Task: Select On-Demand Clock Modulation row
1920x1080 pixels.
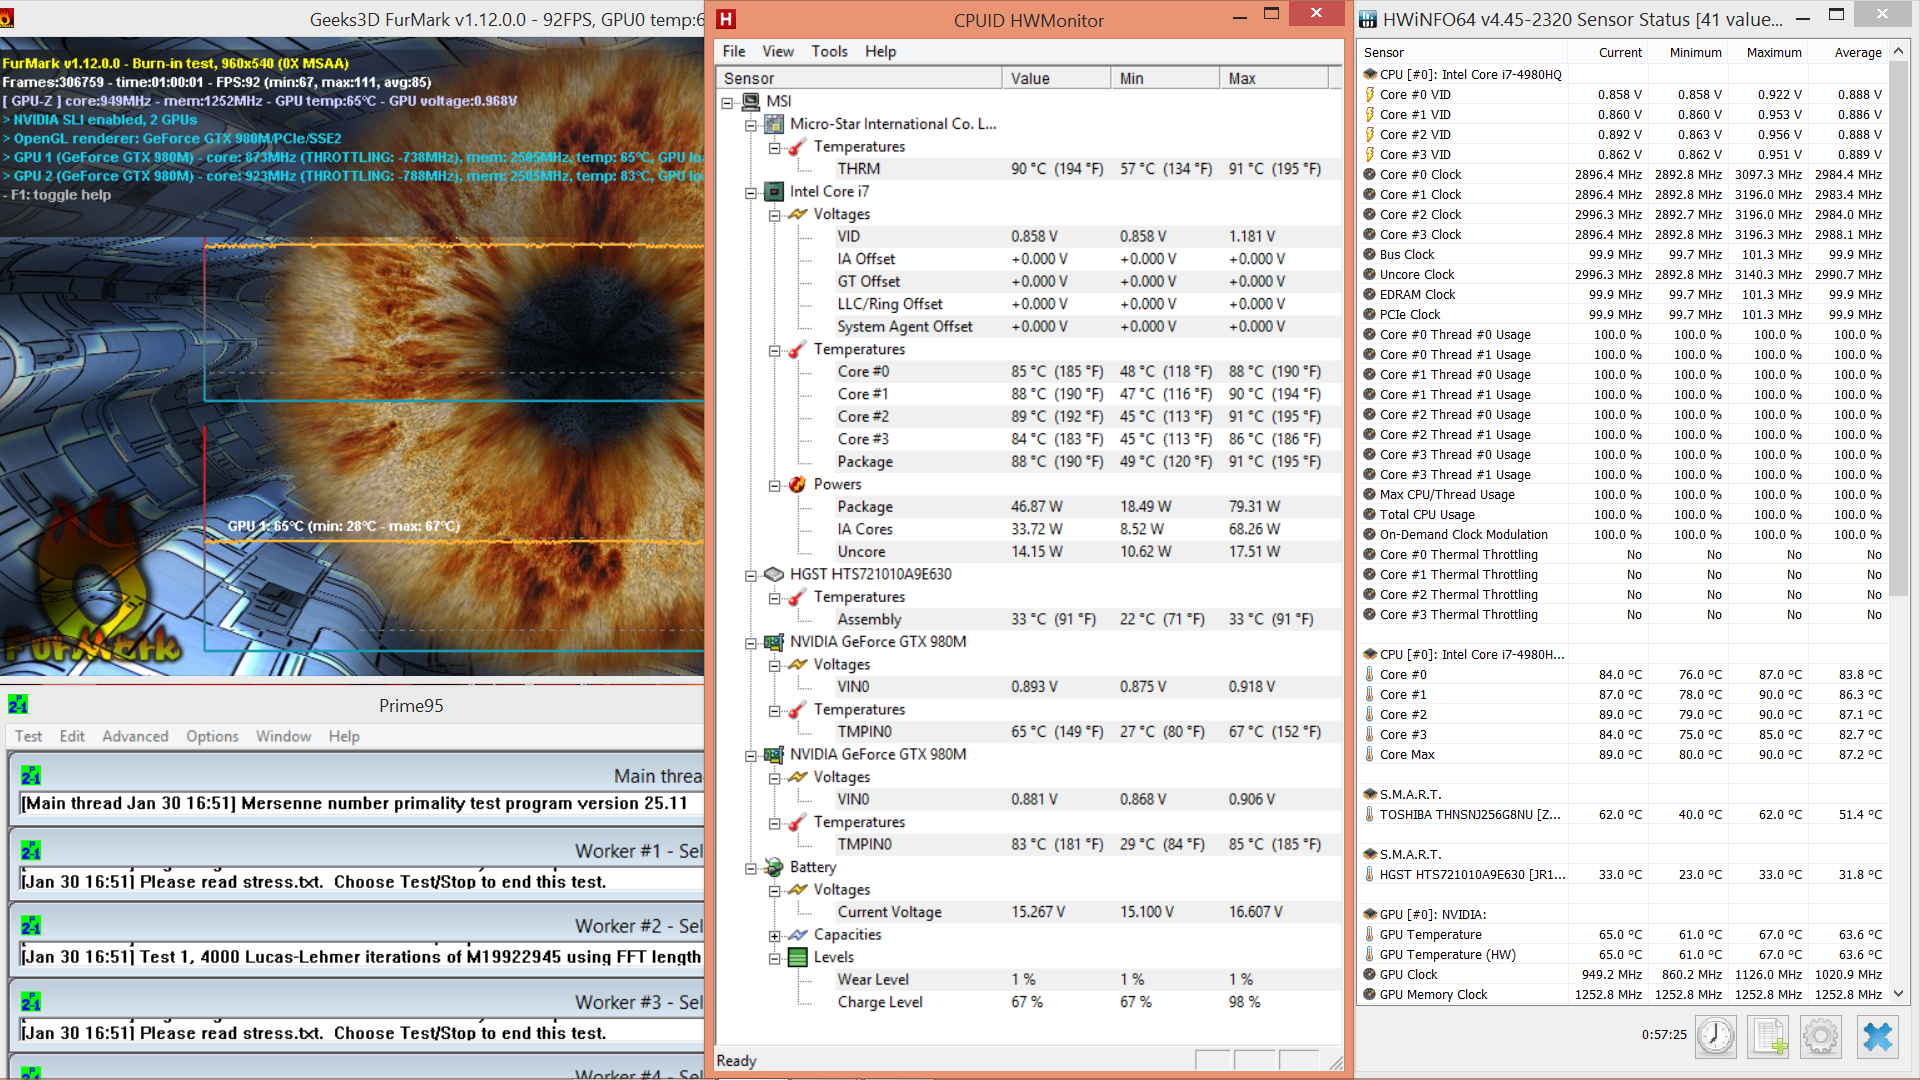Action: point(1623,534)
